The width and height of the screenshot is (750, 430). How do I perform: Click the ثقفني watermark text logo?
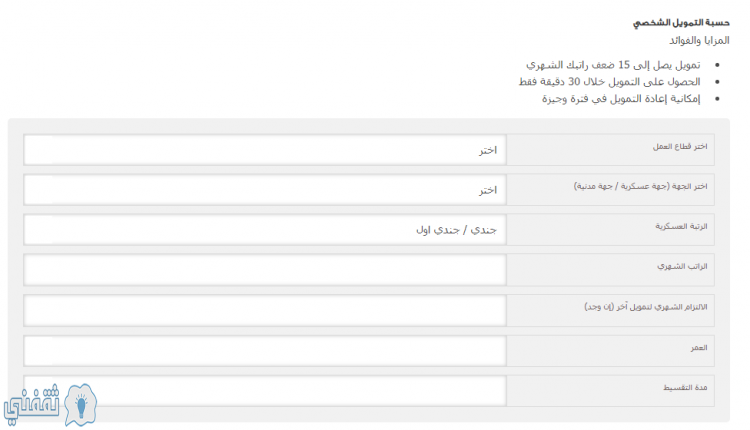coord(32,404)
